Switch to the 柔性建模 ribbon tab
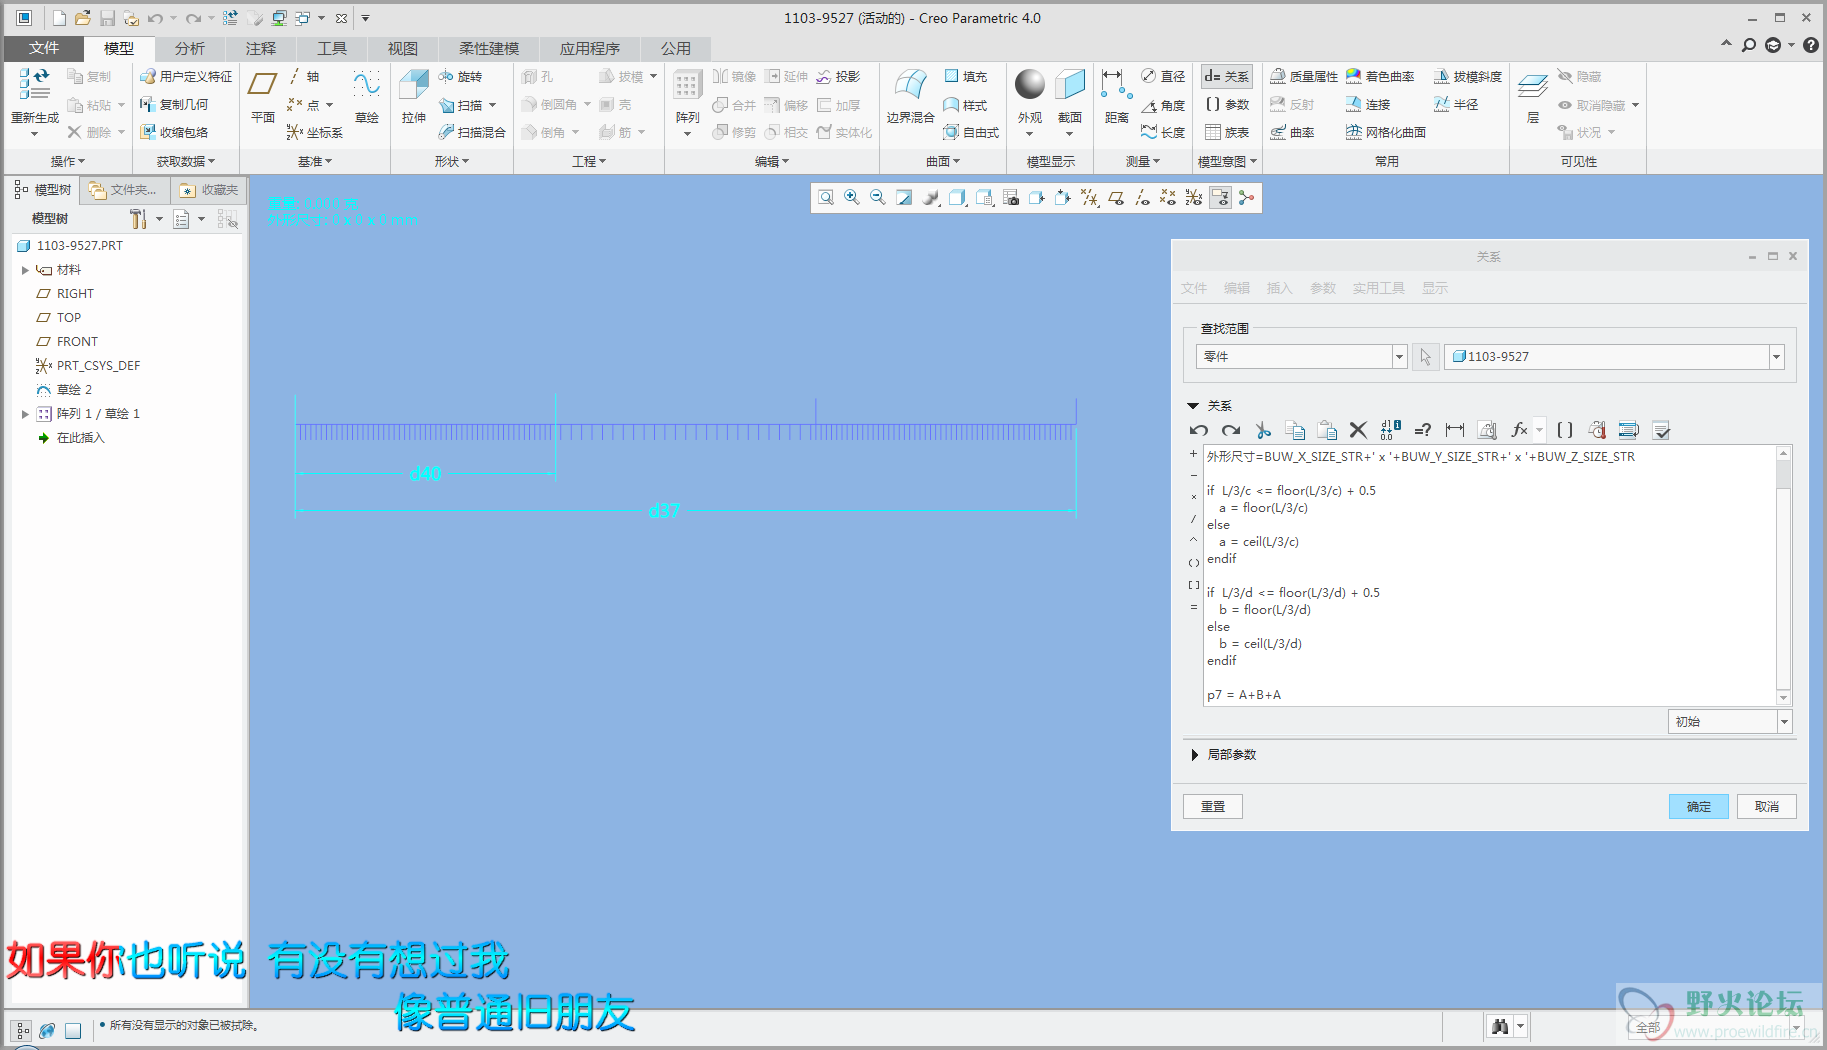The image size is (1827, 1050). [x=489, y=48]
